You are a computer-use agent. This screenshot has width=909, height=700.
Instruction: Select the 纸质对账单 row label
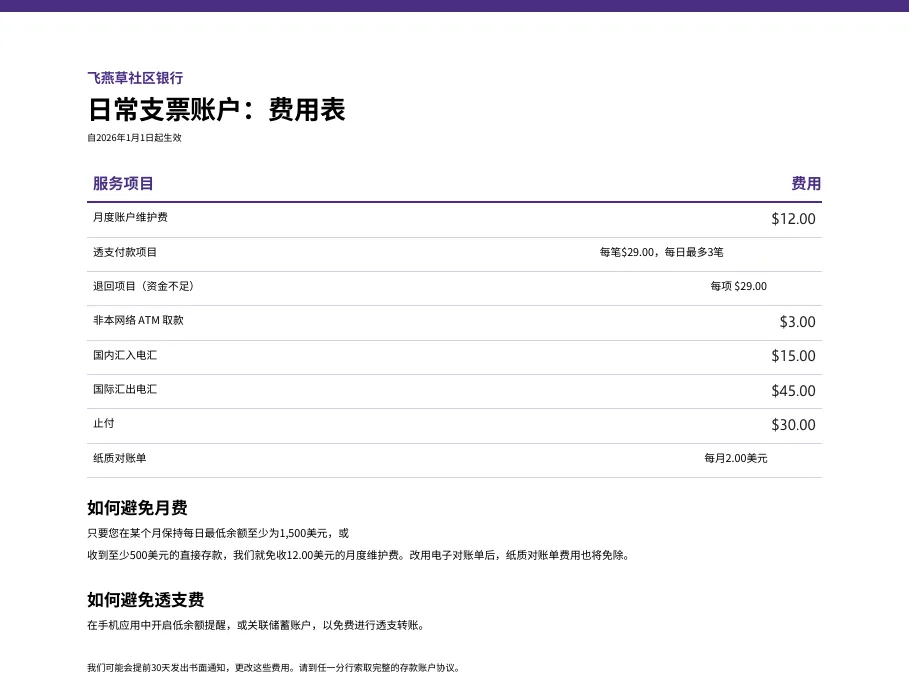(119, 458)
